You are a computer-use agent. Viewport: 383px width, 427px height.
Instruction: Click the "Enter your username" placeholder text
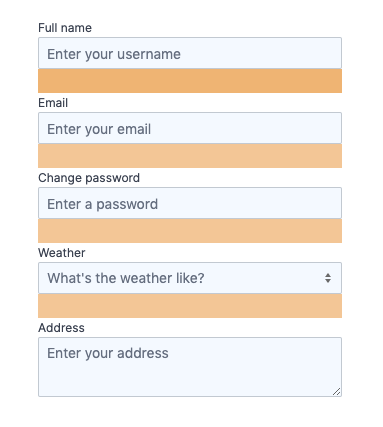[x=114, y=54]
